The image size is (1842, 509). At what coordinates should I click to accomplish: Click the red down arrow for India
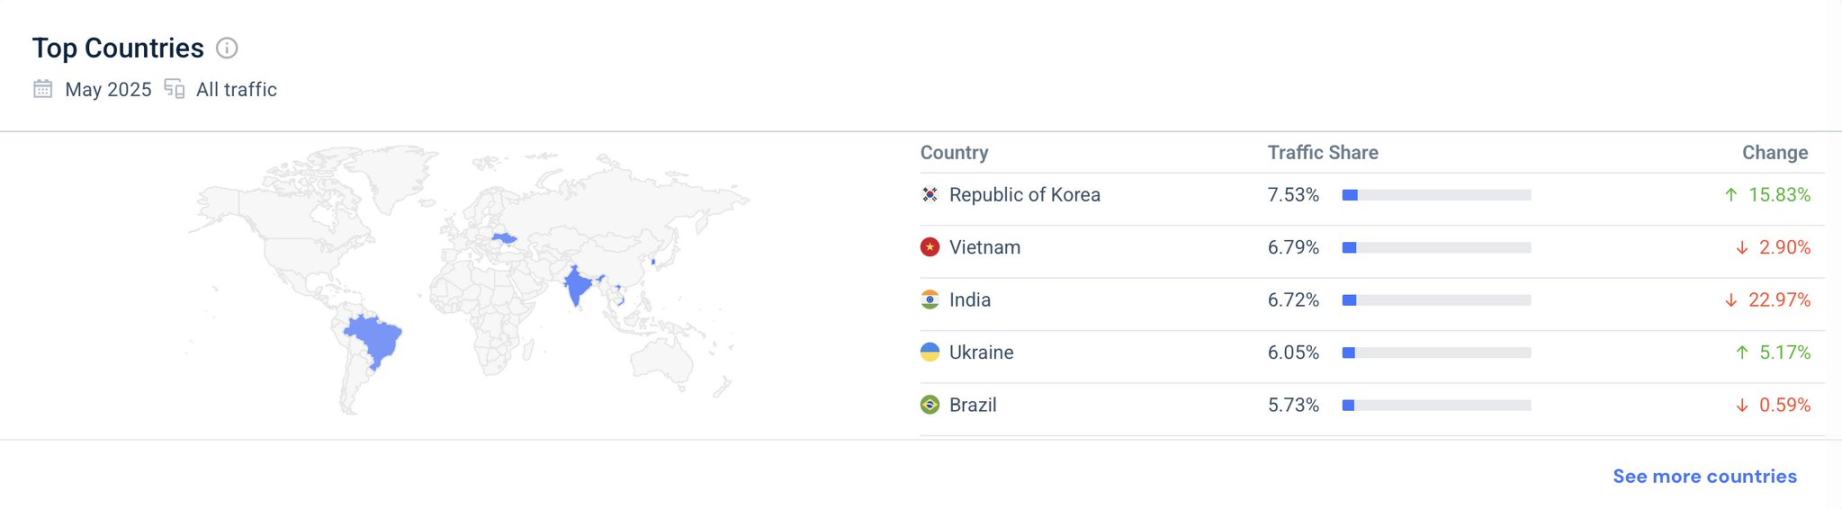click(1731, 300)
